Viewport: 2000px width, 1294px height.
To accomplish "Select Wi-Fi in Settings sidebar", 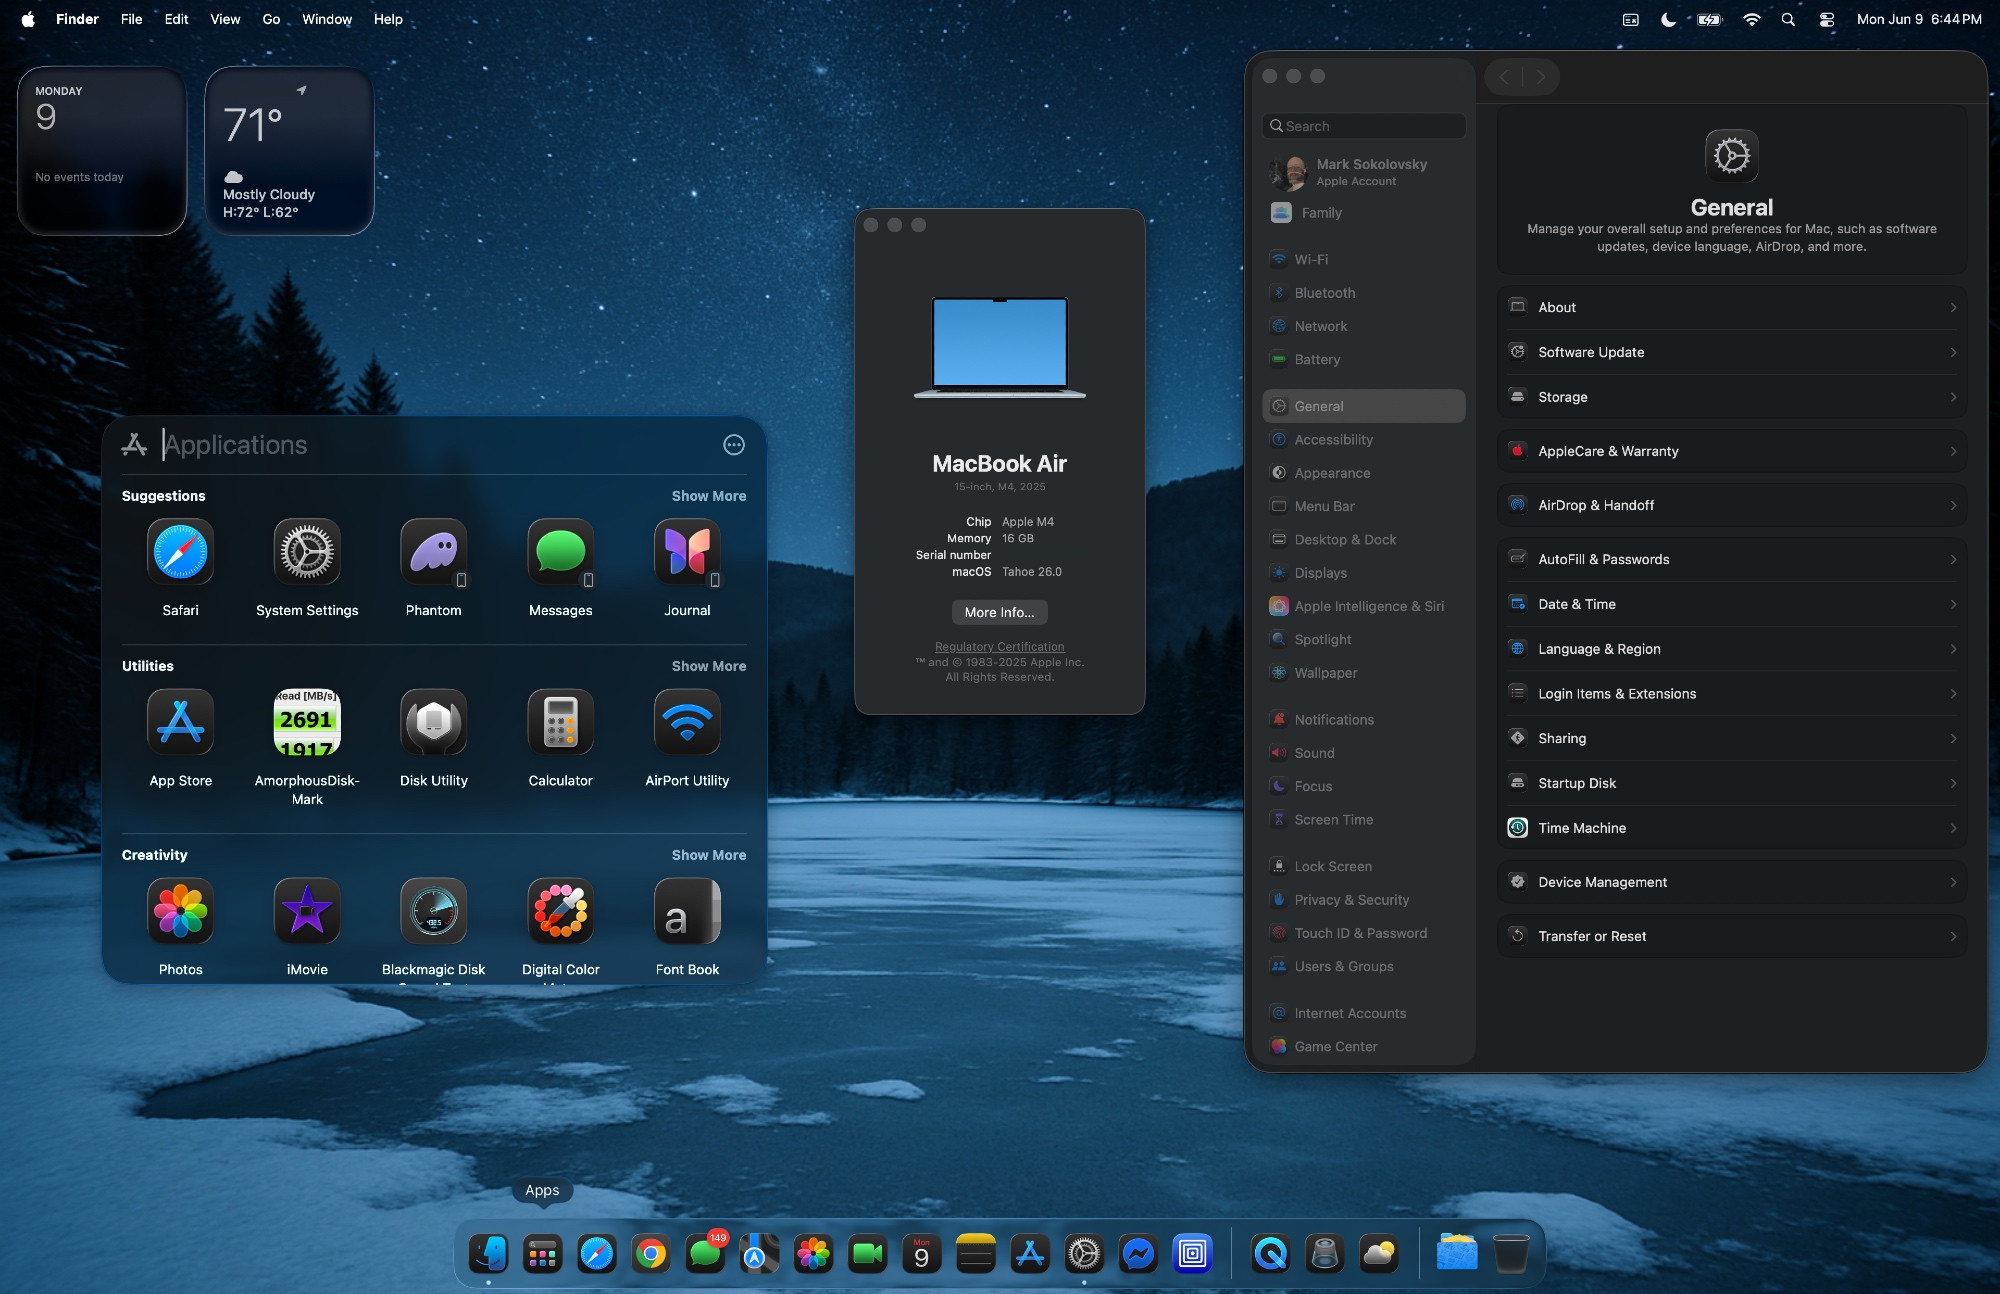I will point(1364,259).
